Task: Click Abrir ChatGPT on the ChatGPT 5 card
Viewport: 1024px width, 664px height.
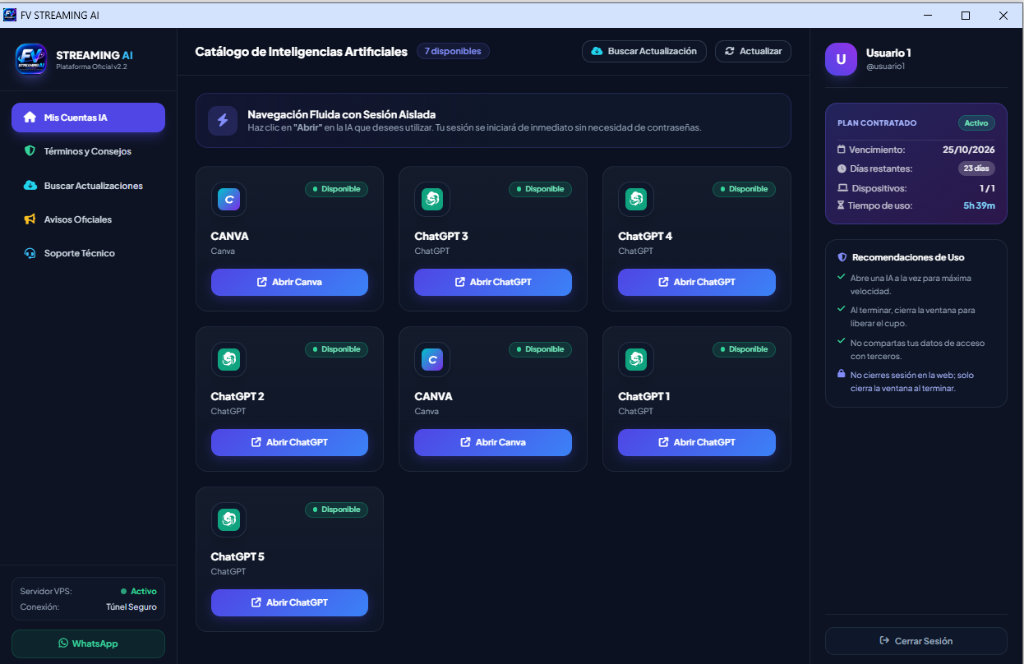Action: click(289, 603)
